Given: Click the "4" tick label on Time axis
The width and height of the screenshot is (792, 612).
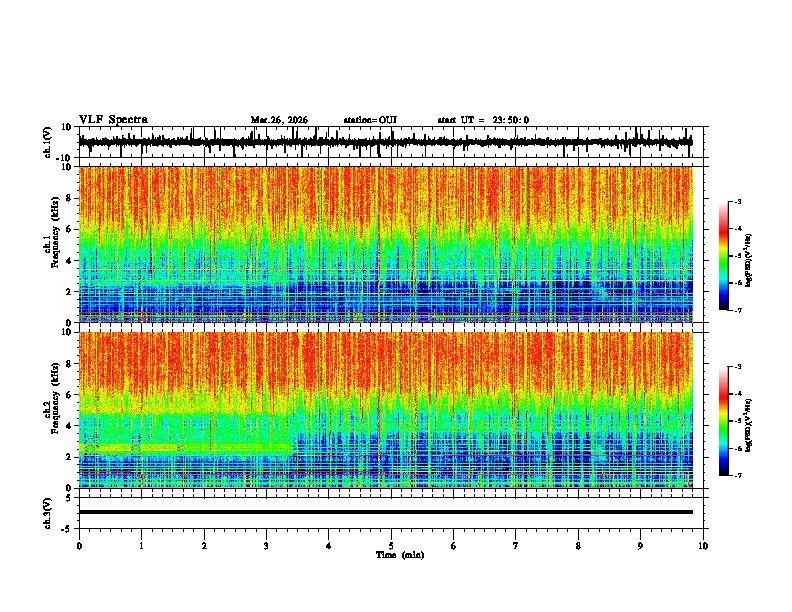Looking at the screenshot, I should point(329,546).
